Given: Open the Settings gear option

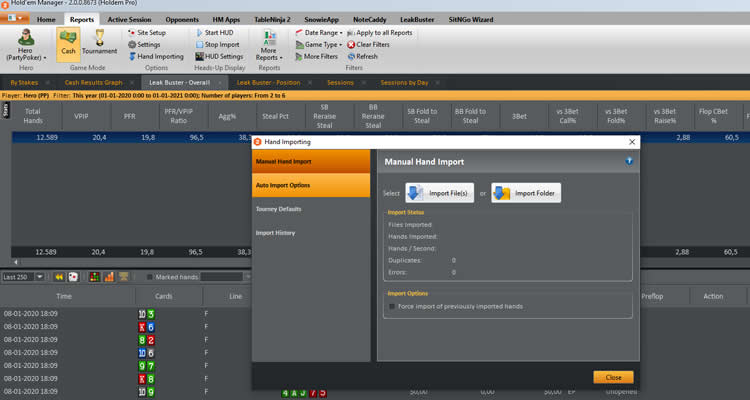Looking at the screenshot, I should pos(144,44).
